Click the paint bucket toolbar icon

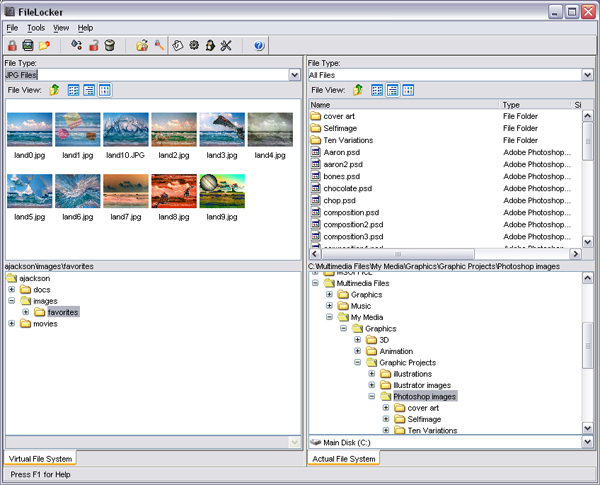77,46
